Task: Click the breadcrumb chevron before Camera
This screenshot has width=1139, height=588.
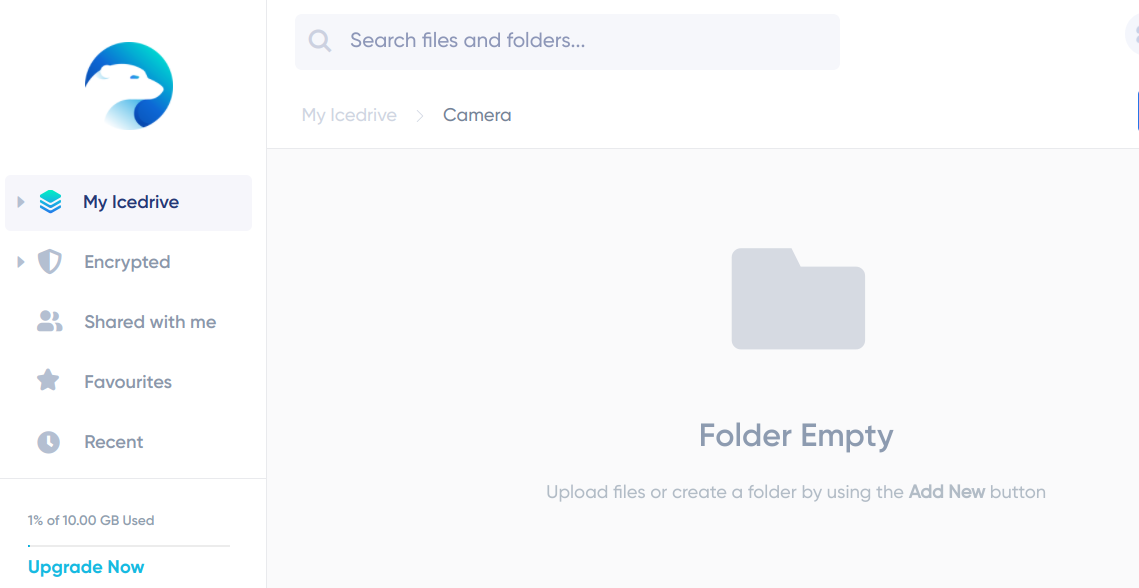Action: [x=420, y=116]
